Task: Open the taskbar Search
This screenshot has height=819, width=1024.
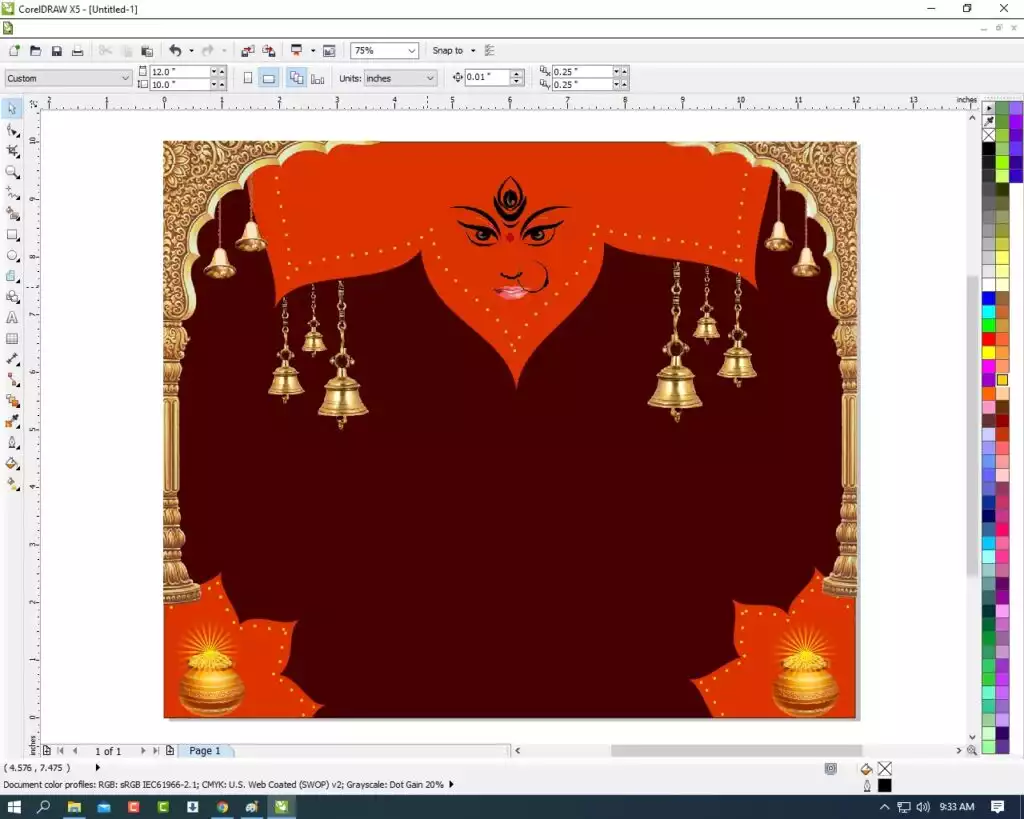Action: tap(44, 807)
